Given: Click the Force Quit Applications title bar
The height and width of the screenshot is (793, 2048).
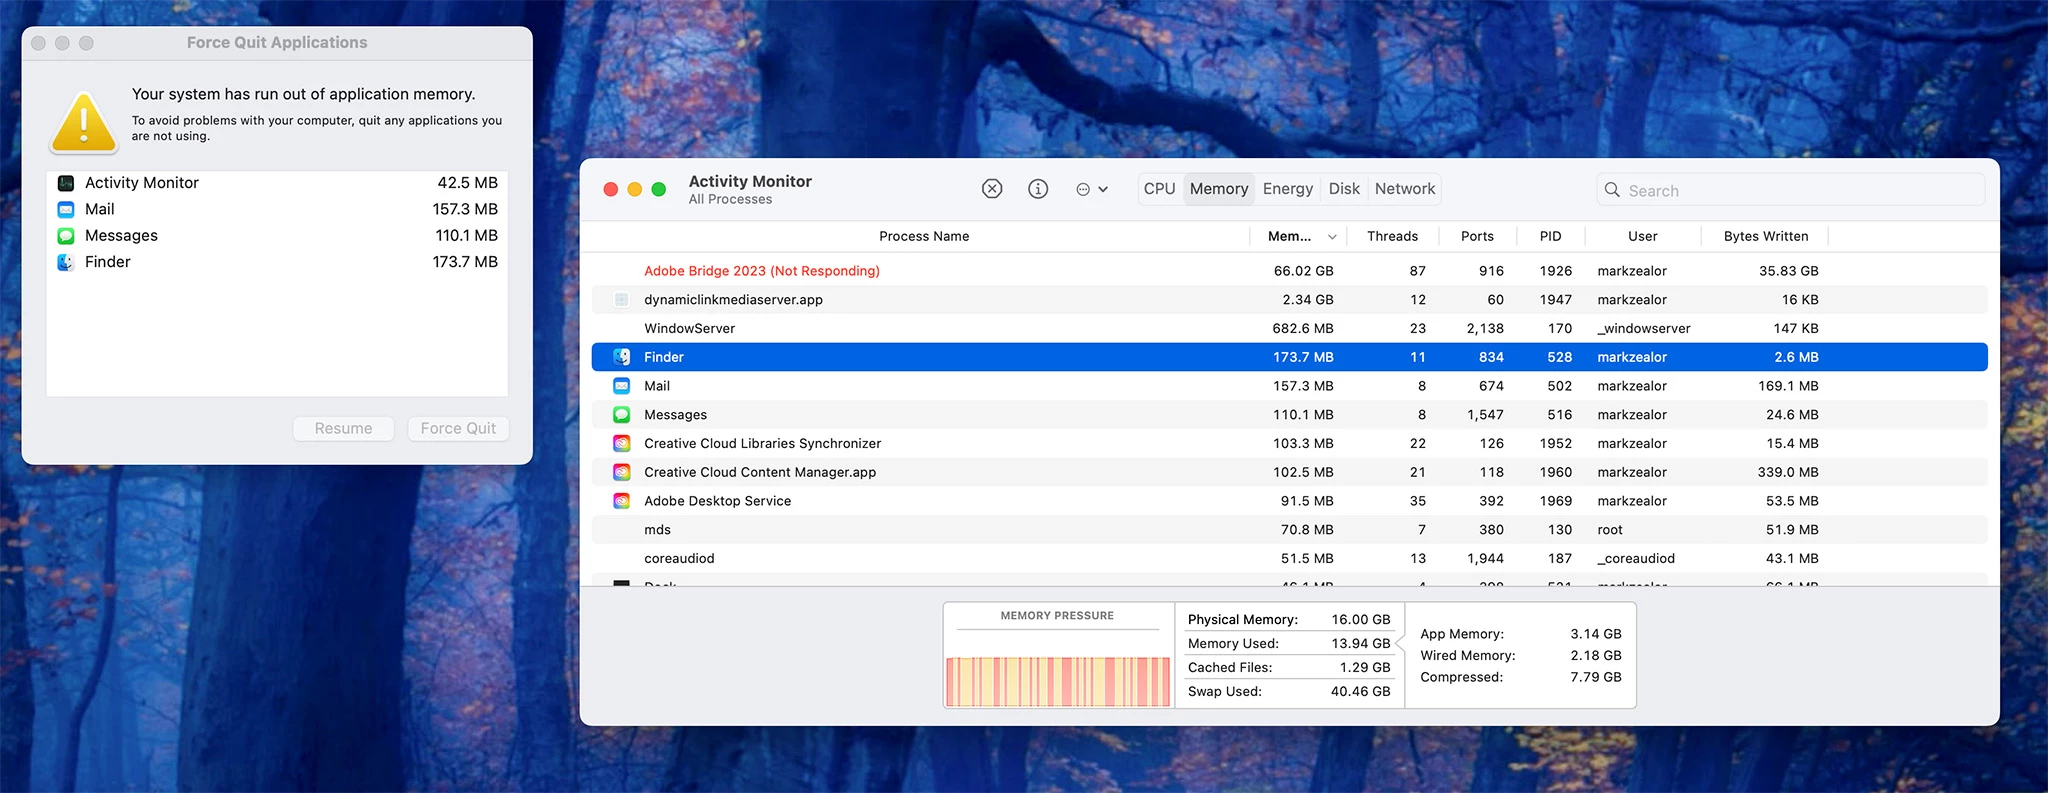Looking at the screenshot, I should pyautogui.click(x=277, y=43).
